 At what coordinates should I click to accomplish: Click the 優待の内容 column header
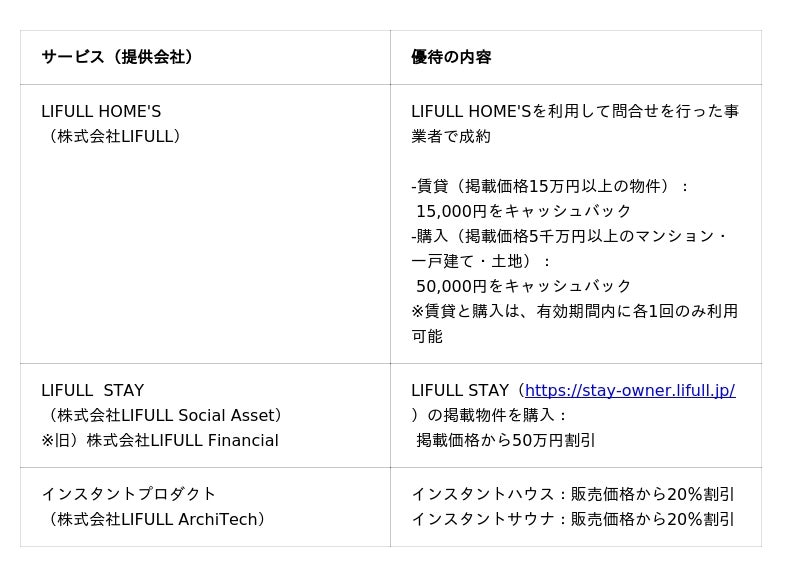(451, 57)
